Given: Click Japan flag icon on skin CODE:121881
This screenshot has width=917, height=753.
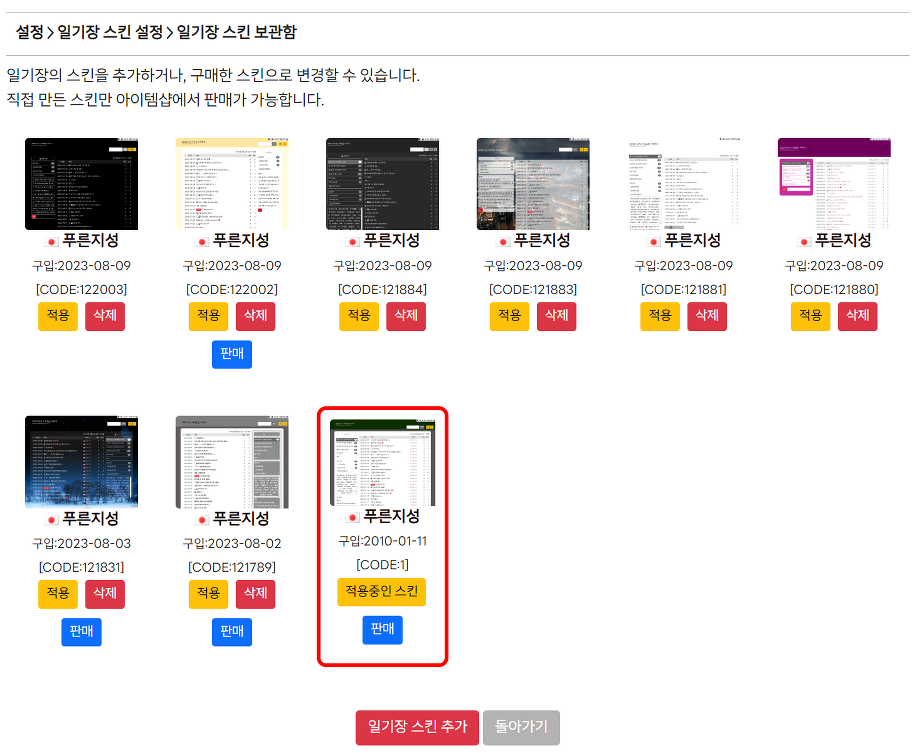Looking at the screenshot, I should [654, 241].
